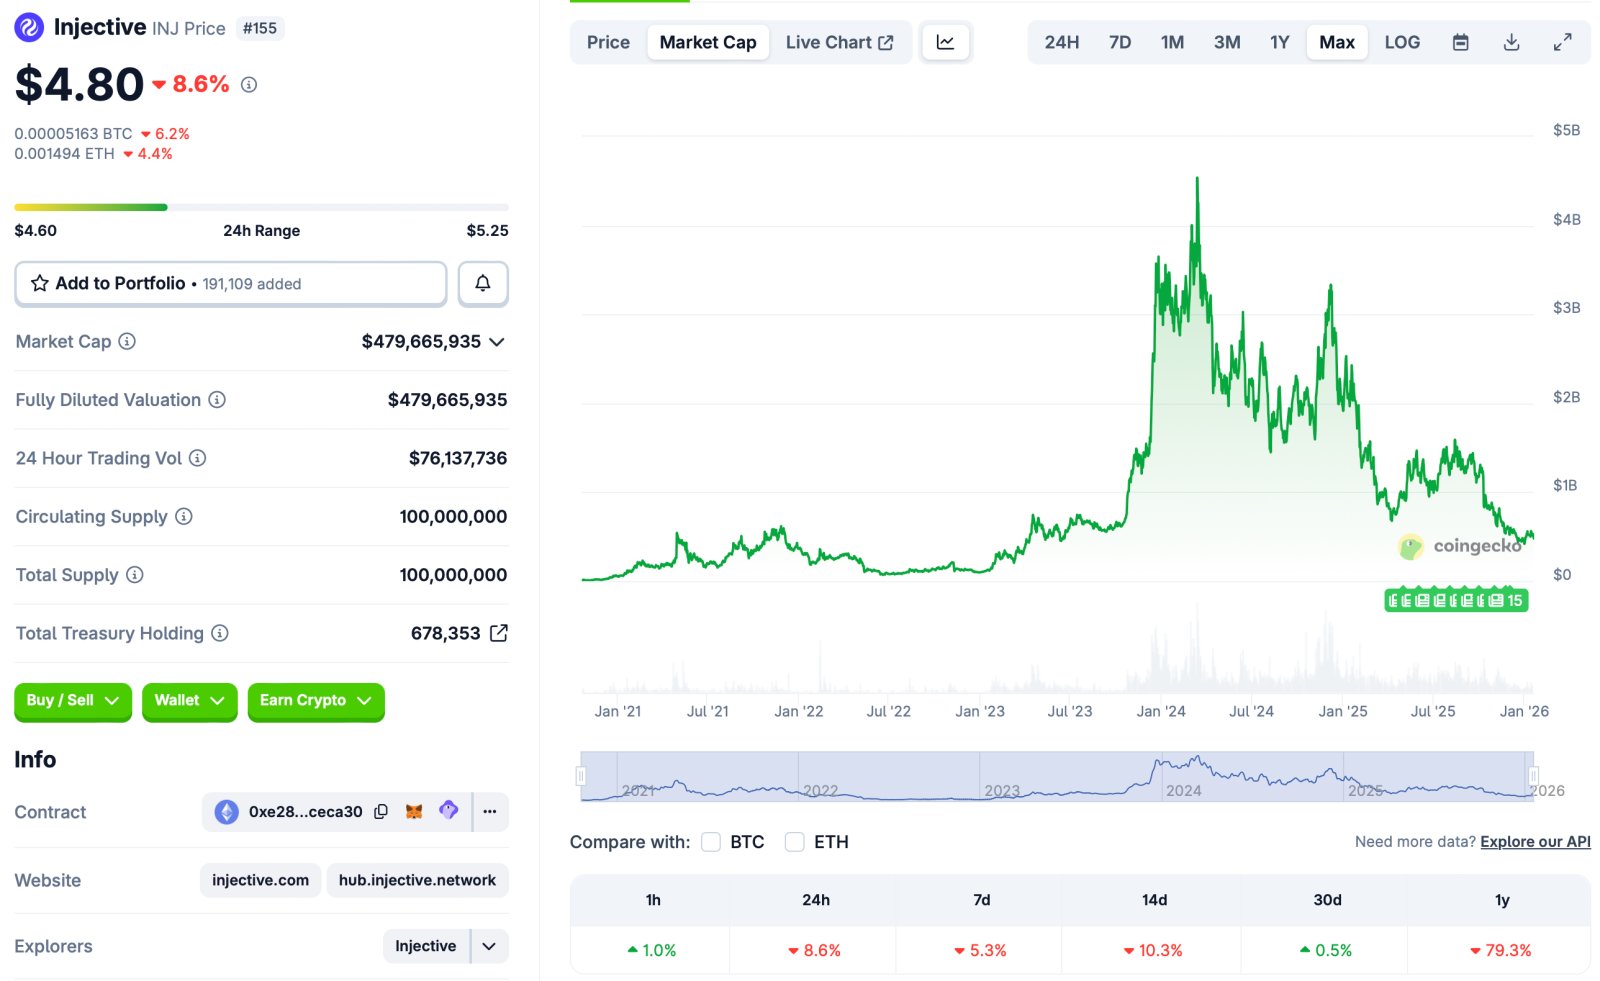
Task: Open the calendar date range icon
Action: pos(1460,42)
